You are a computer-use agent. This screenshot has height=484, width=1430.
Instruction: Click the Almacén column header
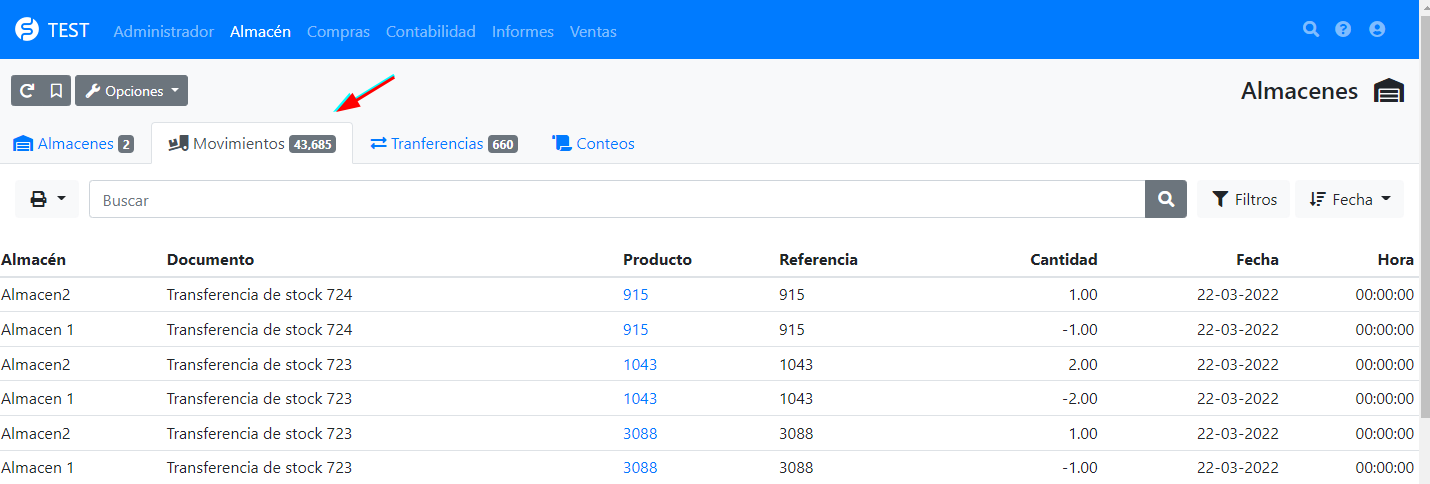click(34, 259)
